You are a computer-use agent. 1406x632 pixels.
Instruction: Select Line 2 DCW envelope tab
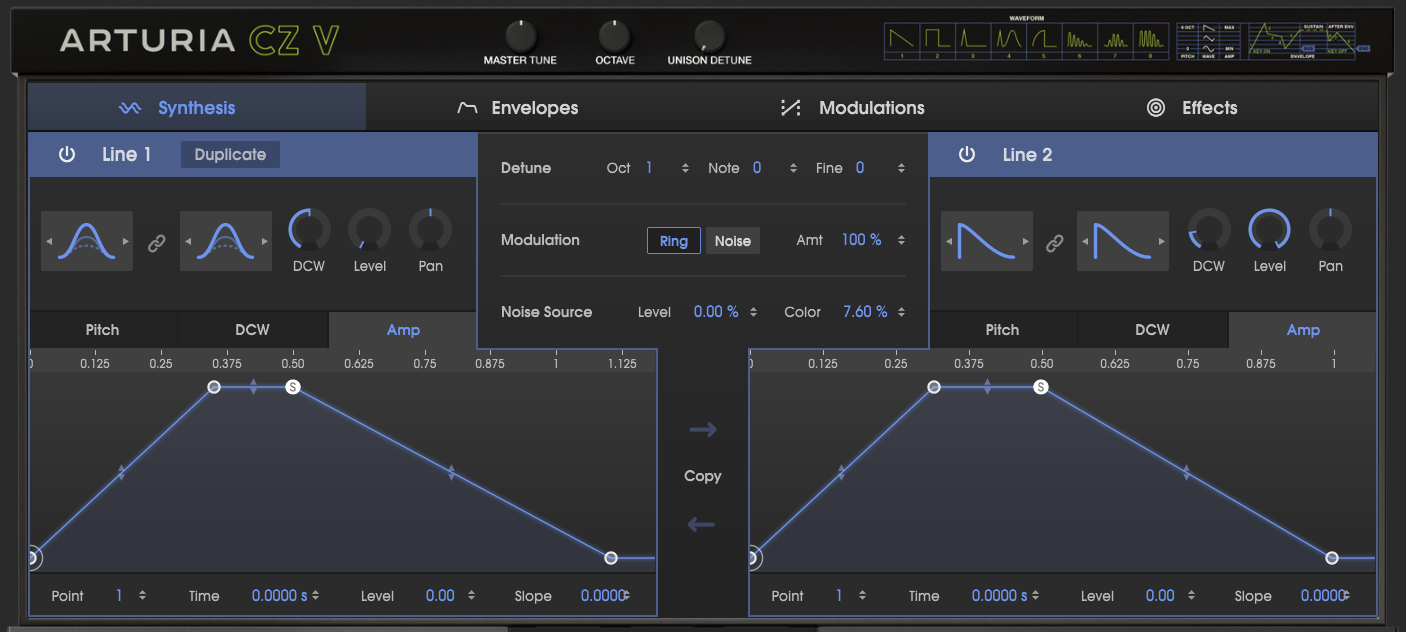pyautogui.click(x=1152, y=330)
